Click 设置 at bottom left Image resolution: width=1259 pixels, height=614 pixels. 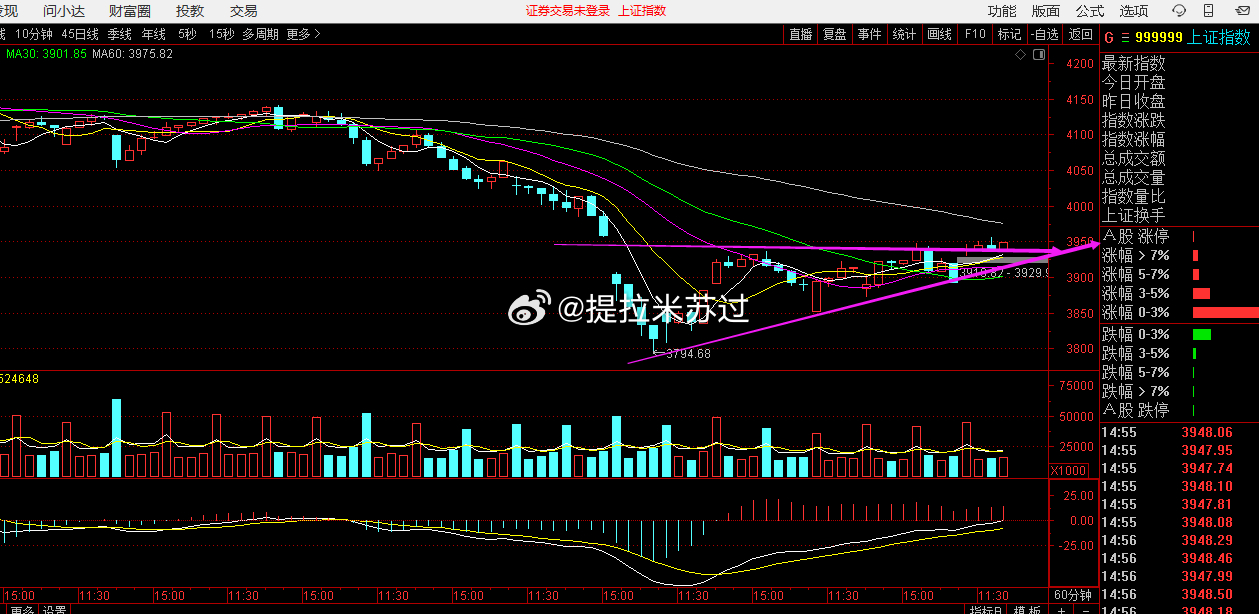[54, 609]
